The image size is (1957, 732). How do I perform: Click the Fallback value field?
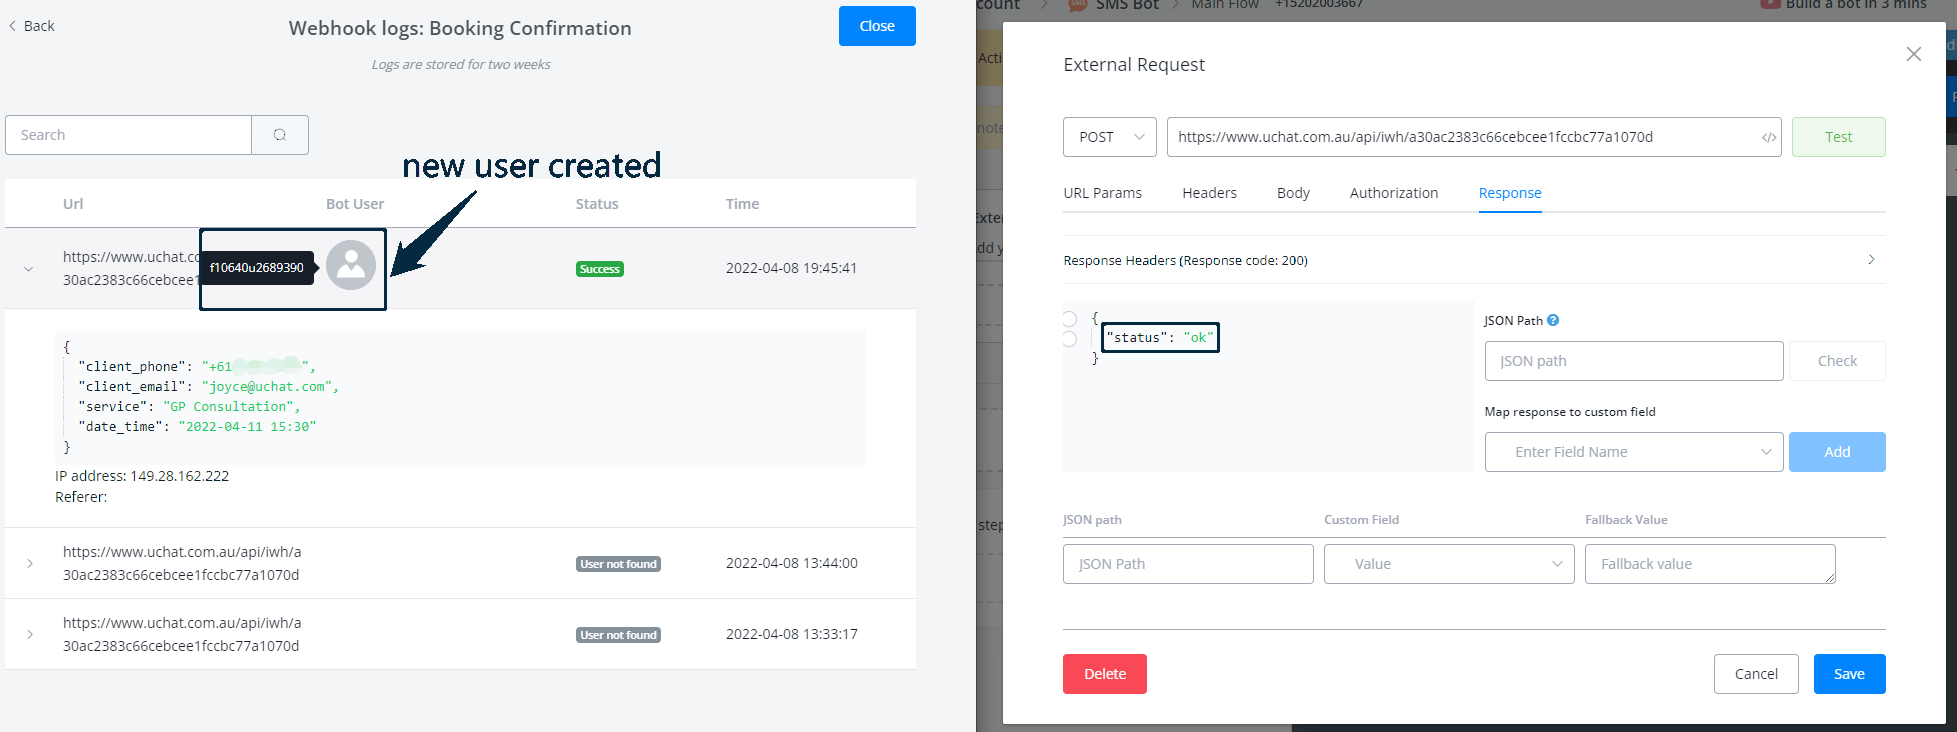[1710, 564]
